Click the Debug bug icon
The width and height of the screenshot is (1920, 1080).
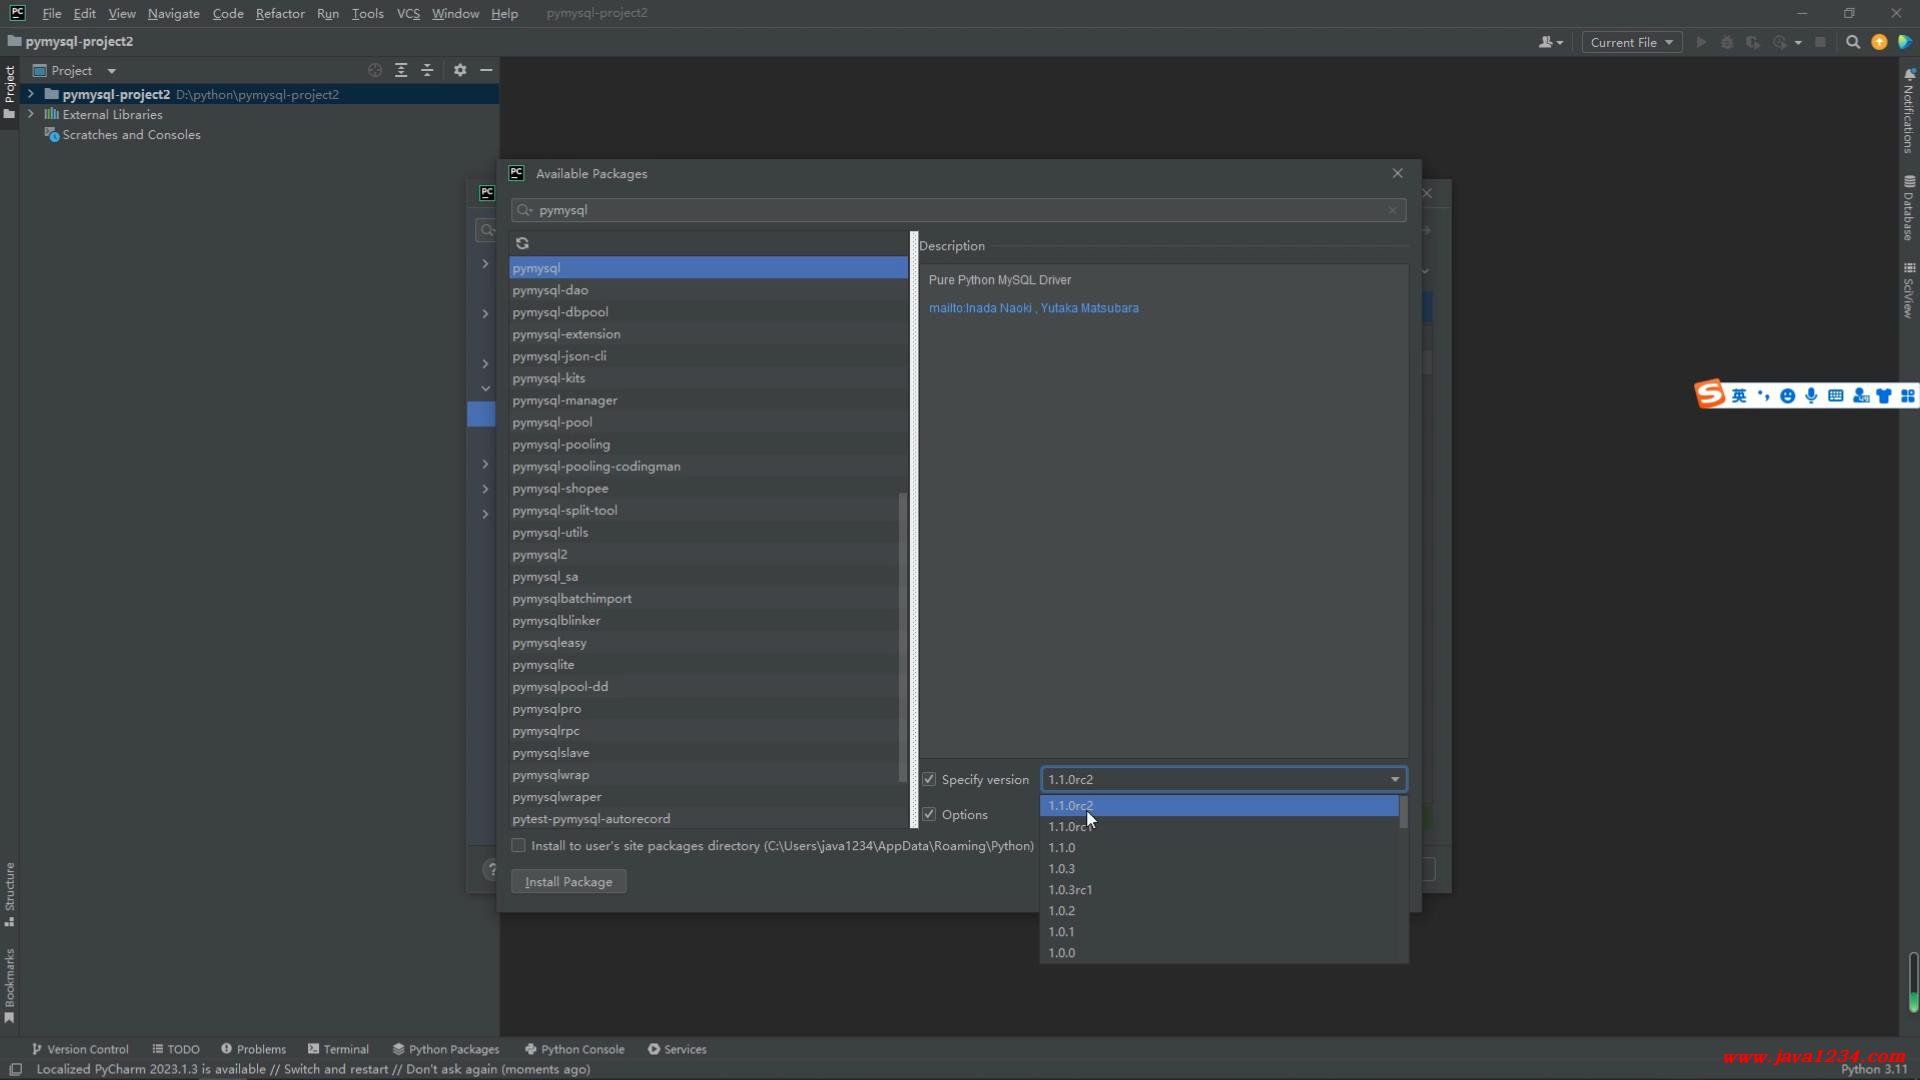[1727, 42]
